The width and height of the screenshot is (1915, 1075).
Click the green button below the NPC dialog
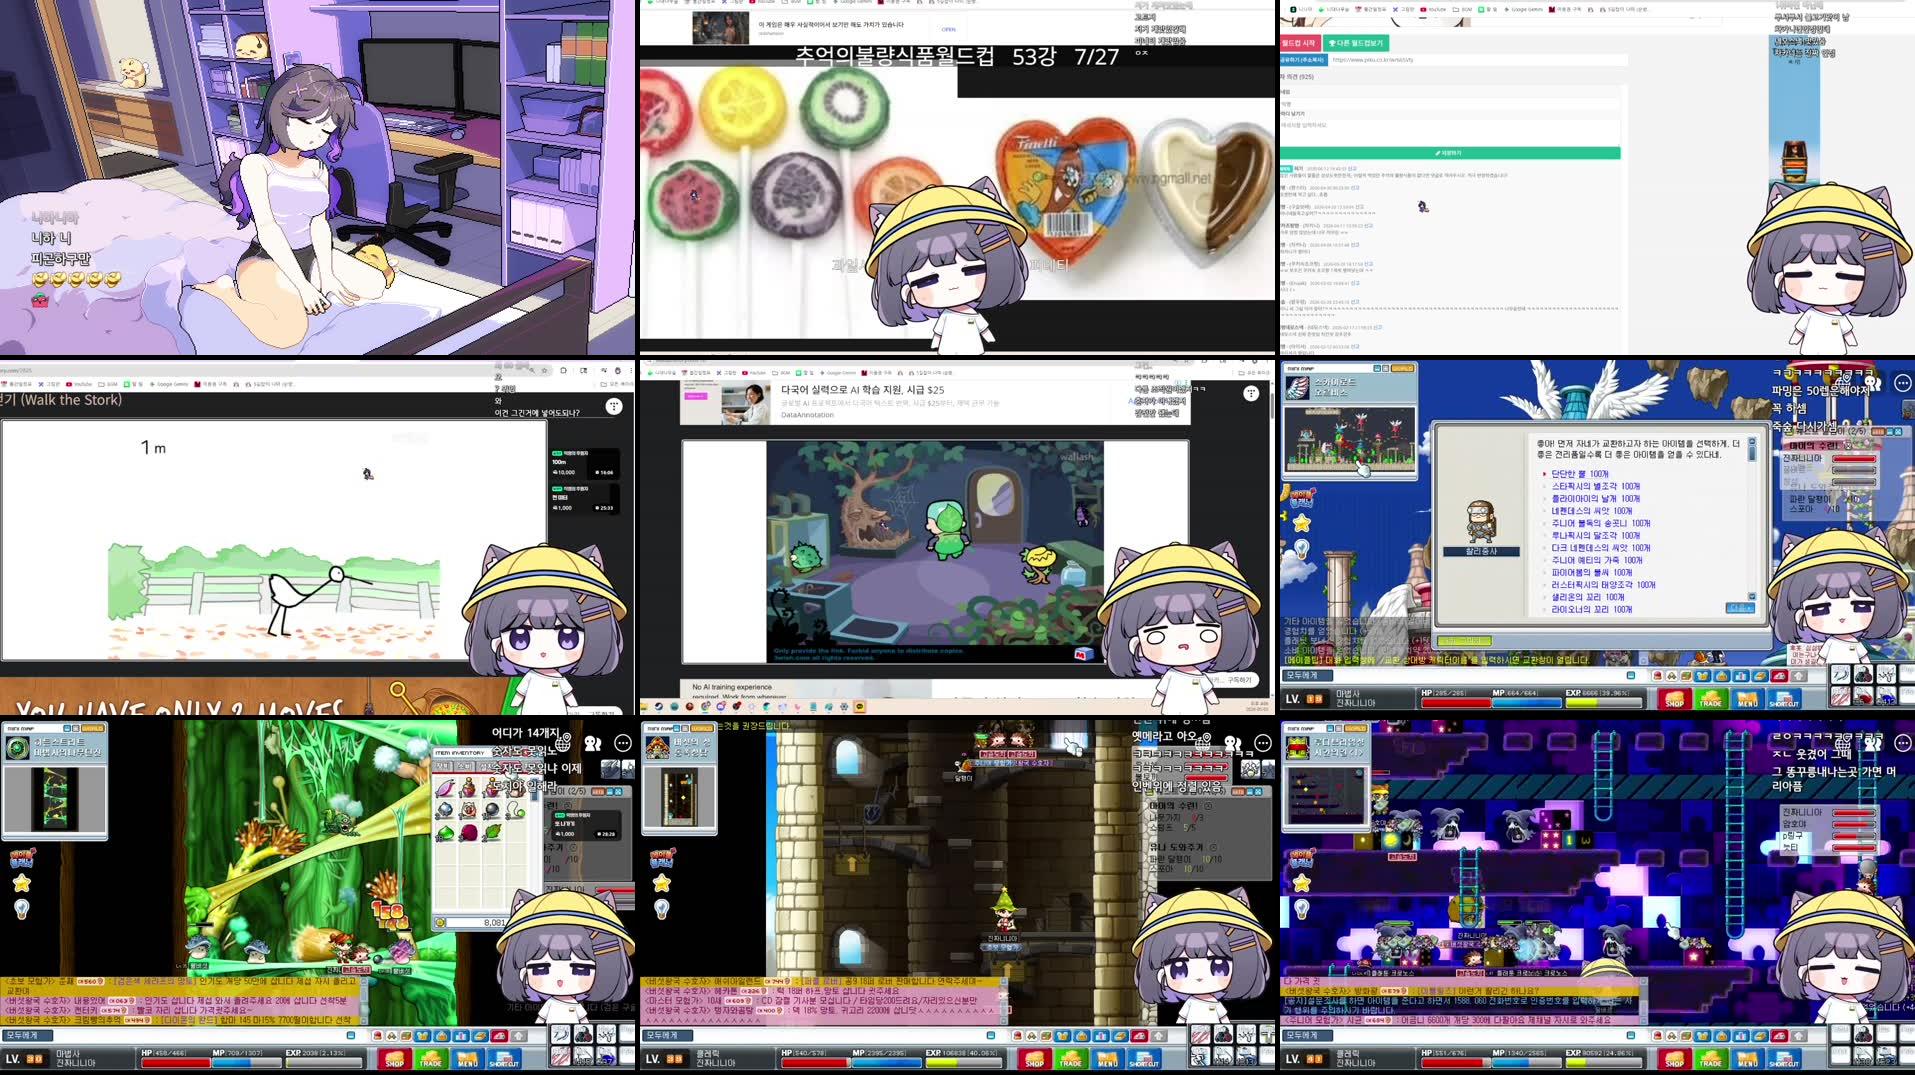[1464, 641]
